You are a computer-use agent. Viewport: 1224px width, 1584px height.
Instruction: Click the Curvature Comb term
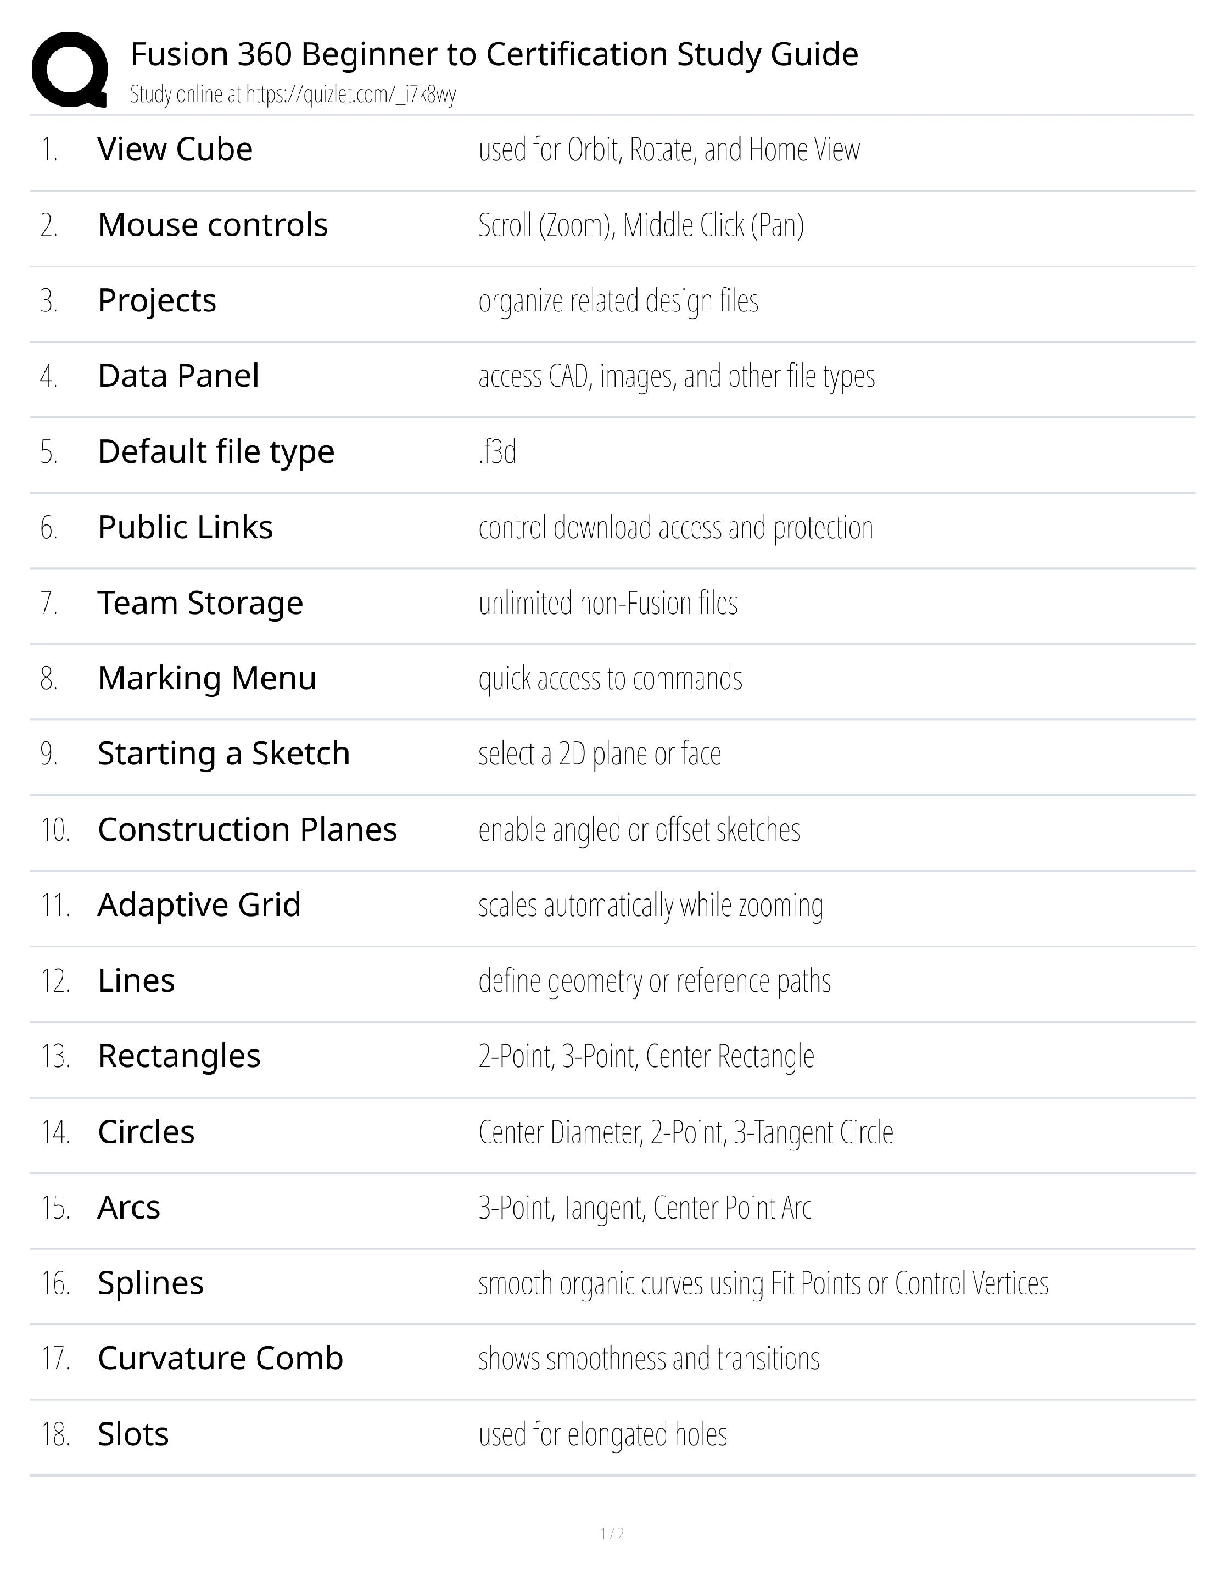[220, 1358]
